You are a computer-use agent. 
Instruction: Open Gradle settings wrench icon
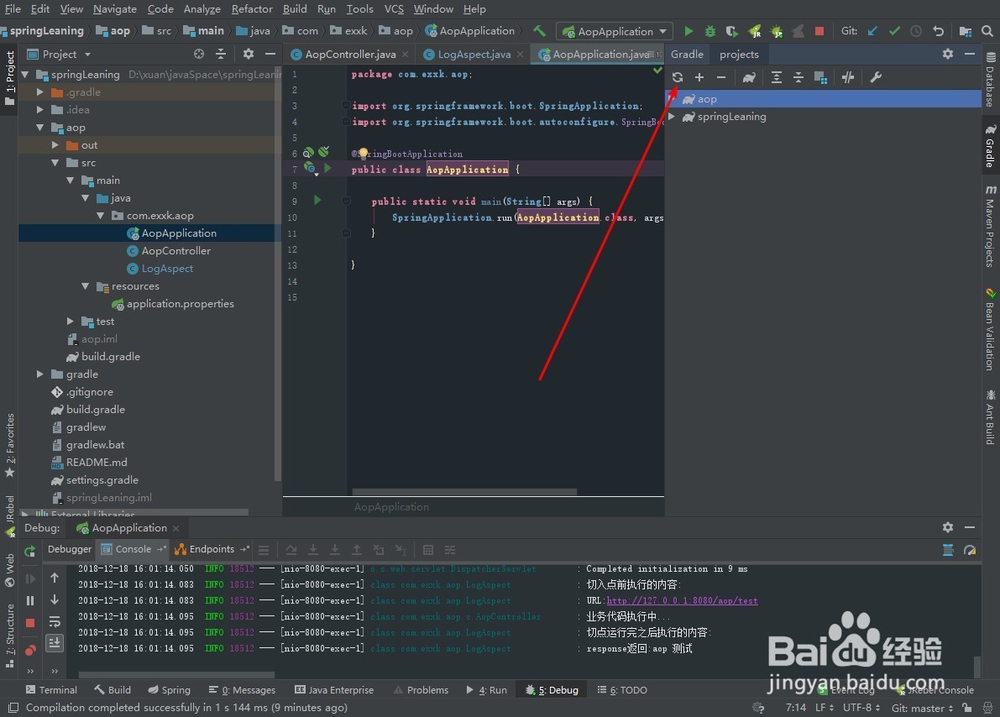click(876, 77)
